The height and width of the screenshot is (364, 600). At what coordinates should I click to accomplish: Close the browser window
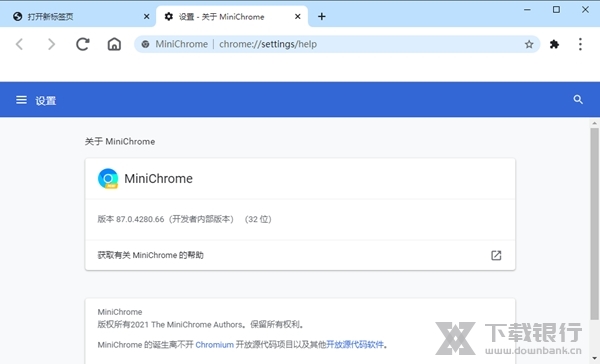coord(585,10)
